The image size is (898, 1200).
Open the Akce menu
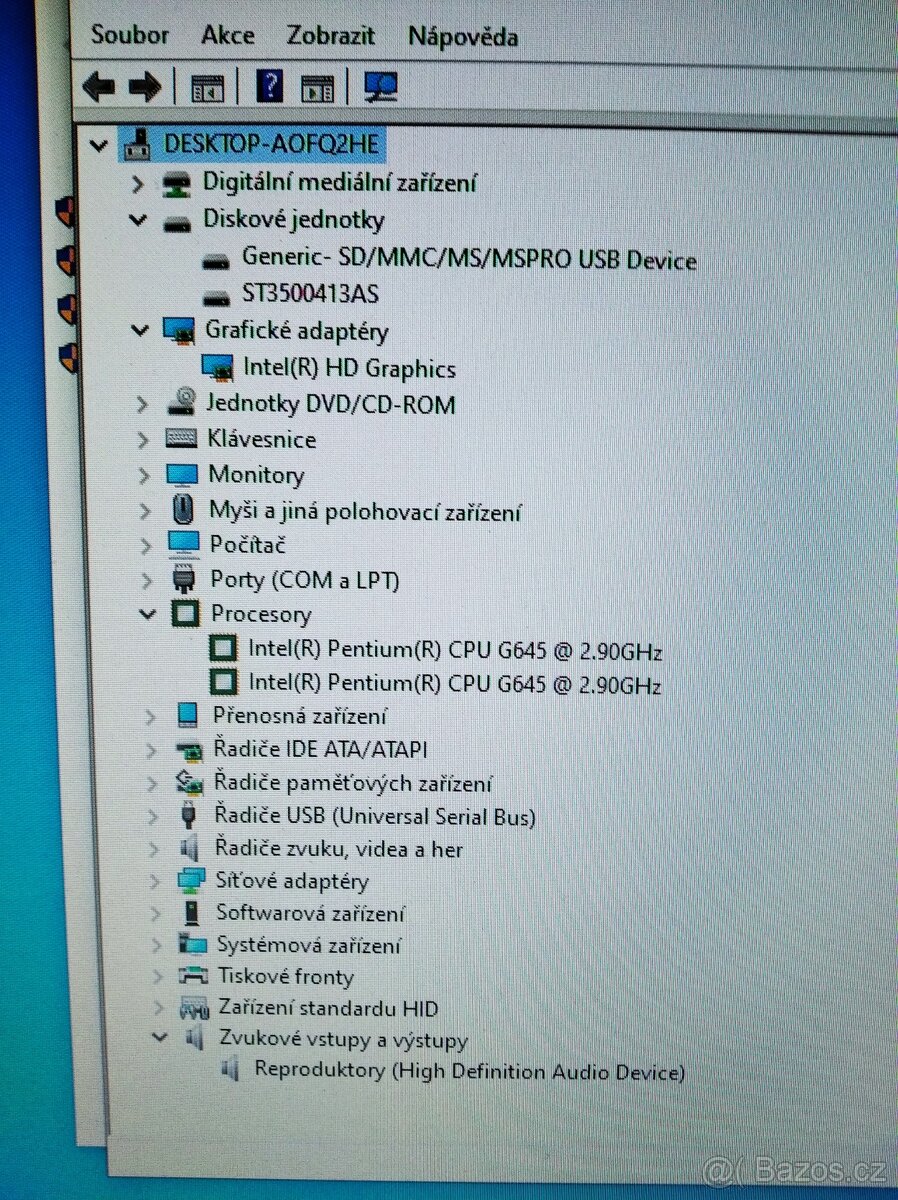(x=227, y=36)
